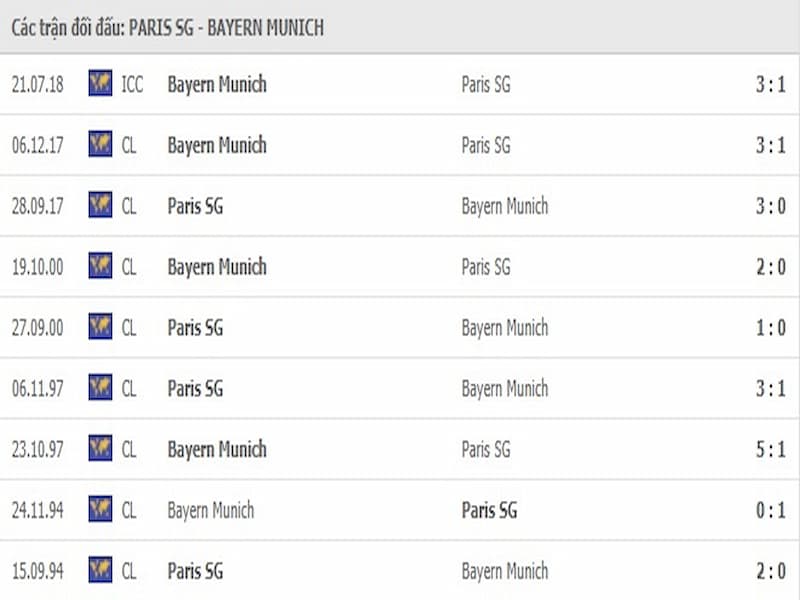Open Bayern Munich home team on 21.07.18
Image resolution: width=800 pixels, height=600 pixels.
(x=217, y=85)
